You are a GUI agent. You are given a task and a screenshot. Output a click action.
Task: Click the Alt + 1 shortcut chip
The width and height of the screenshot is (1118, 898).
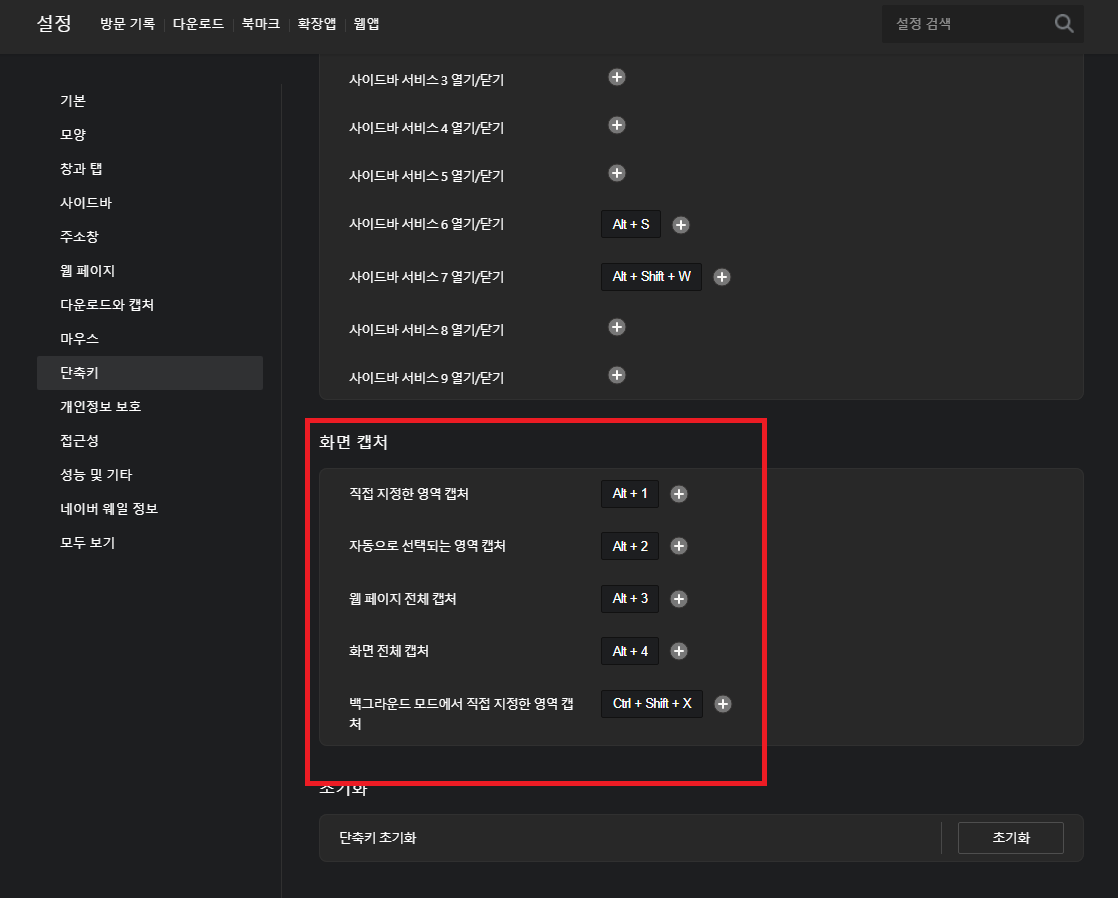[x=630, y=493]
